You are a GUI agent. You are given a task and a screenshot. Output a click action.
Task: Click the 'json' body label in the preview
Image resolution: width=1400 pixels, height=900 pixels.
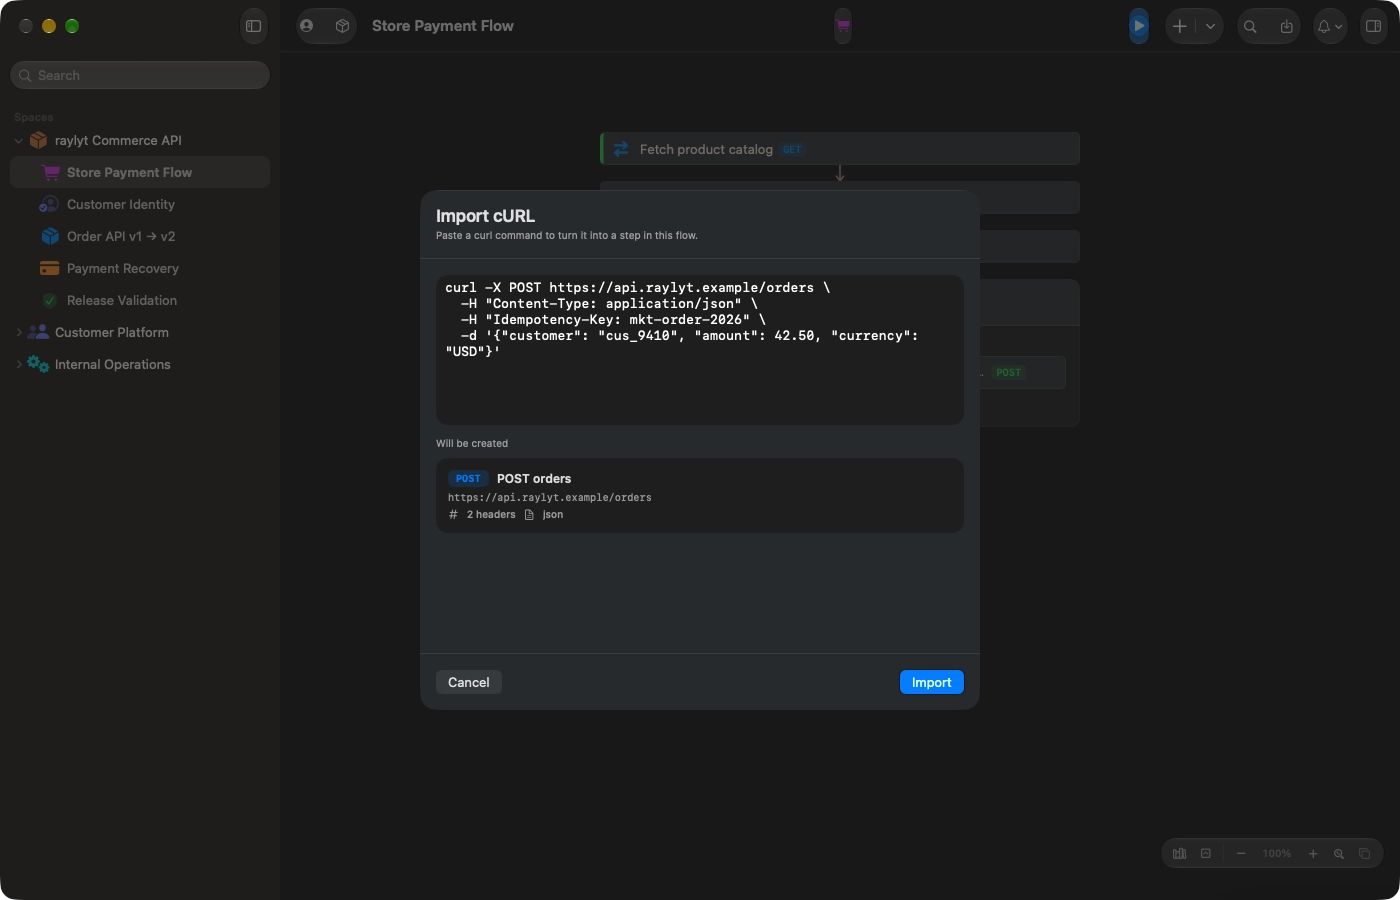point(553,515)
